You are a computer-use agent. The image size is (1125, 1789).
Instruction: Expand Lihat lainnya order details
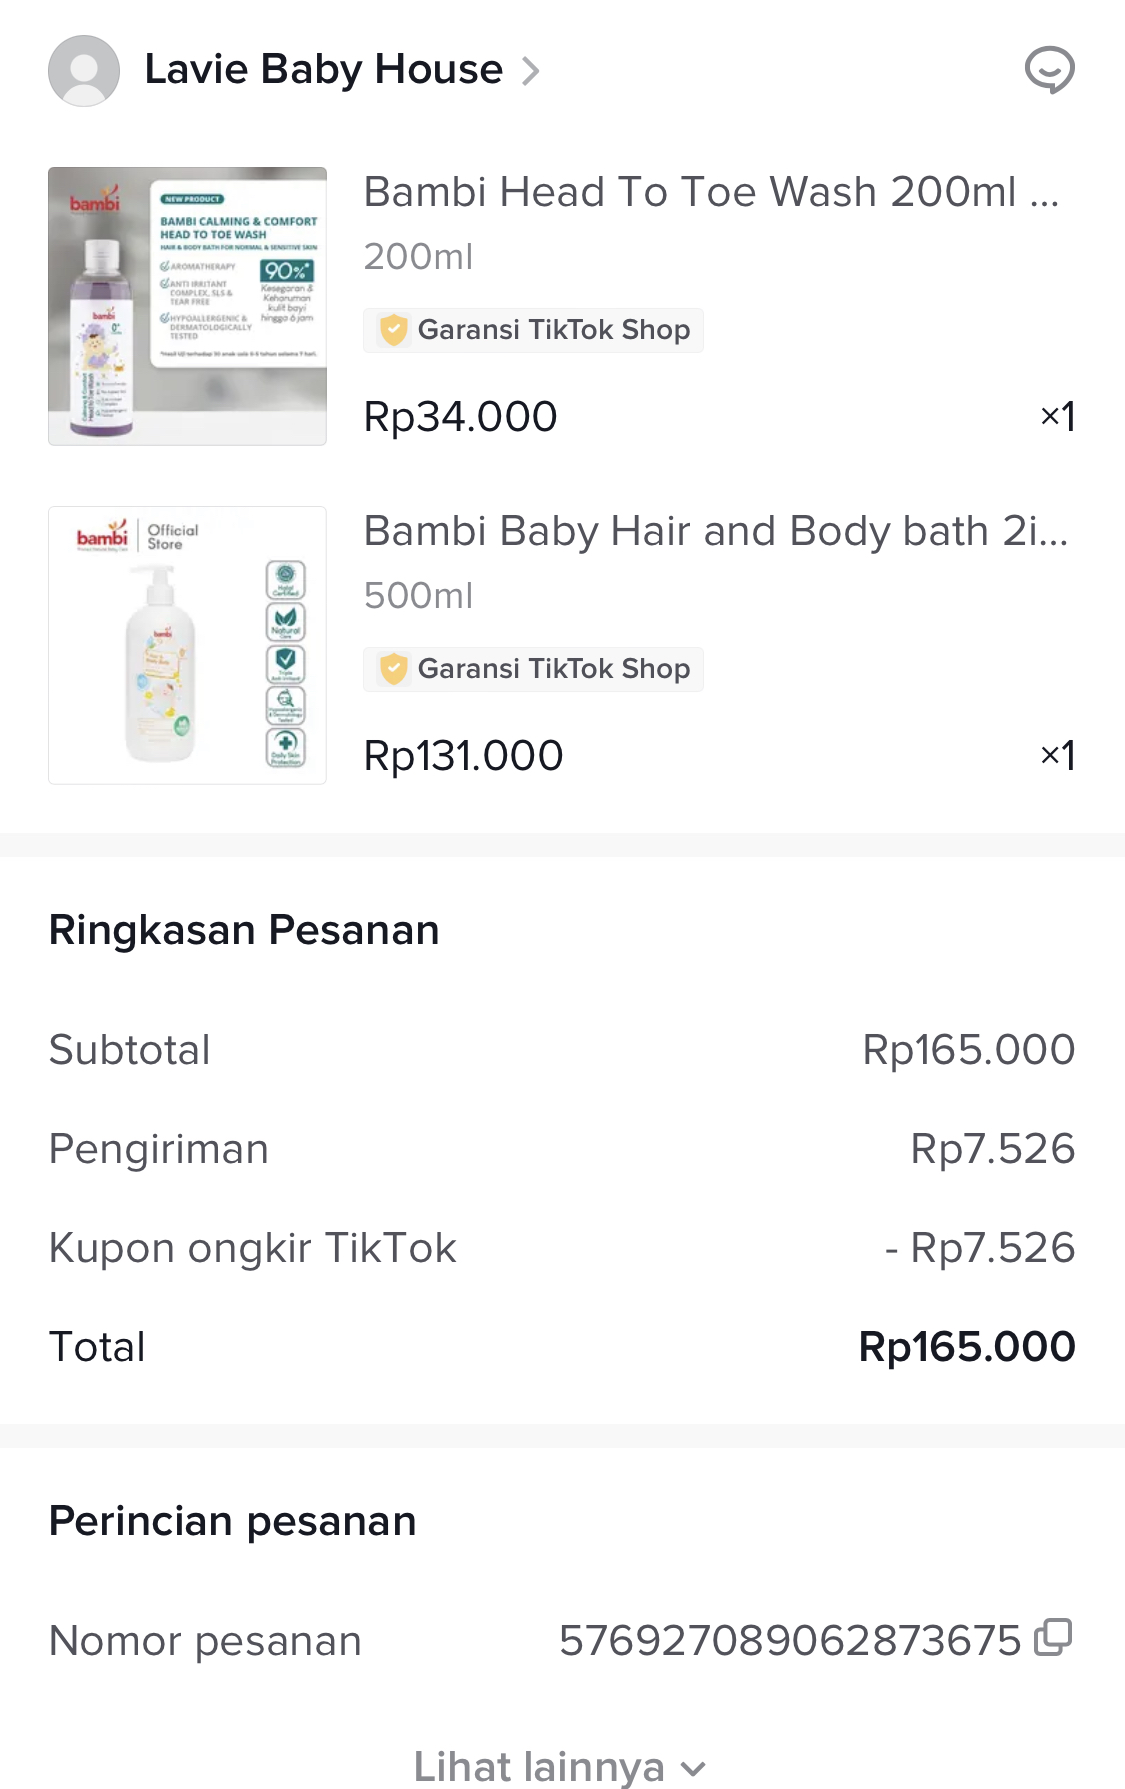[x=539, y=1767]
